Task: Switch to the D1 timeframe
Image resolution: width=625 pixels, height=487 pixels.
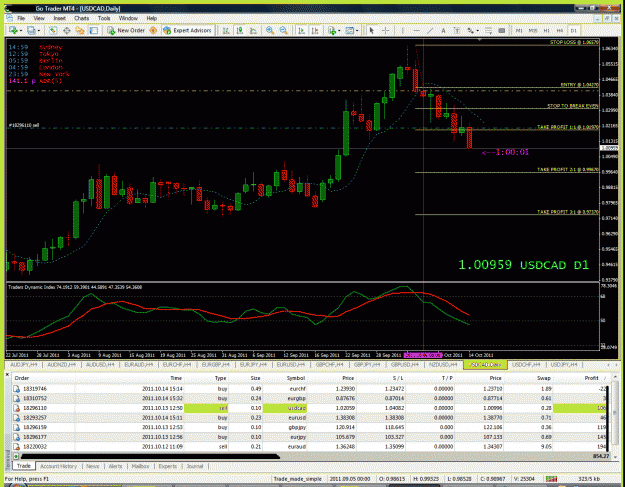Action: (573, 30)
